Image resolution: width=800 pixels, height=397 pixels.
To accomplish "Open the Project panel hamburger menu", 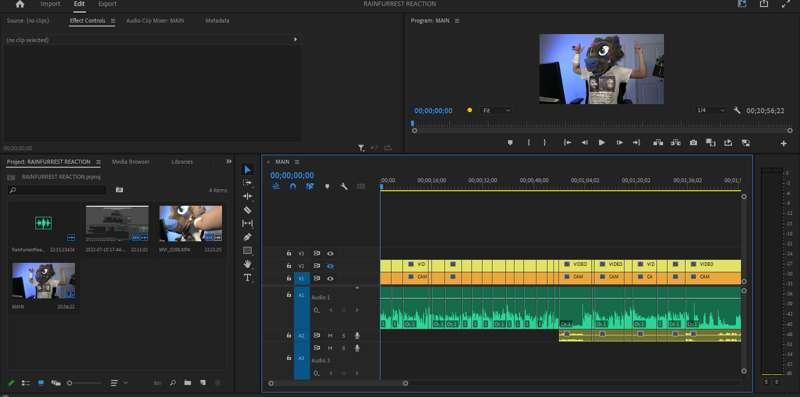I will (x=98, y=162).
